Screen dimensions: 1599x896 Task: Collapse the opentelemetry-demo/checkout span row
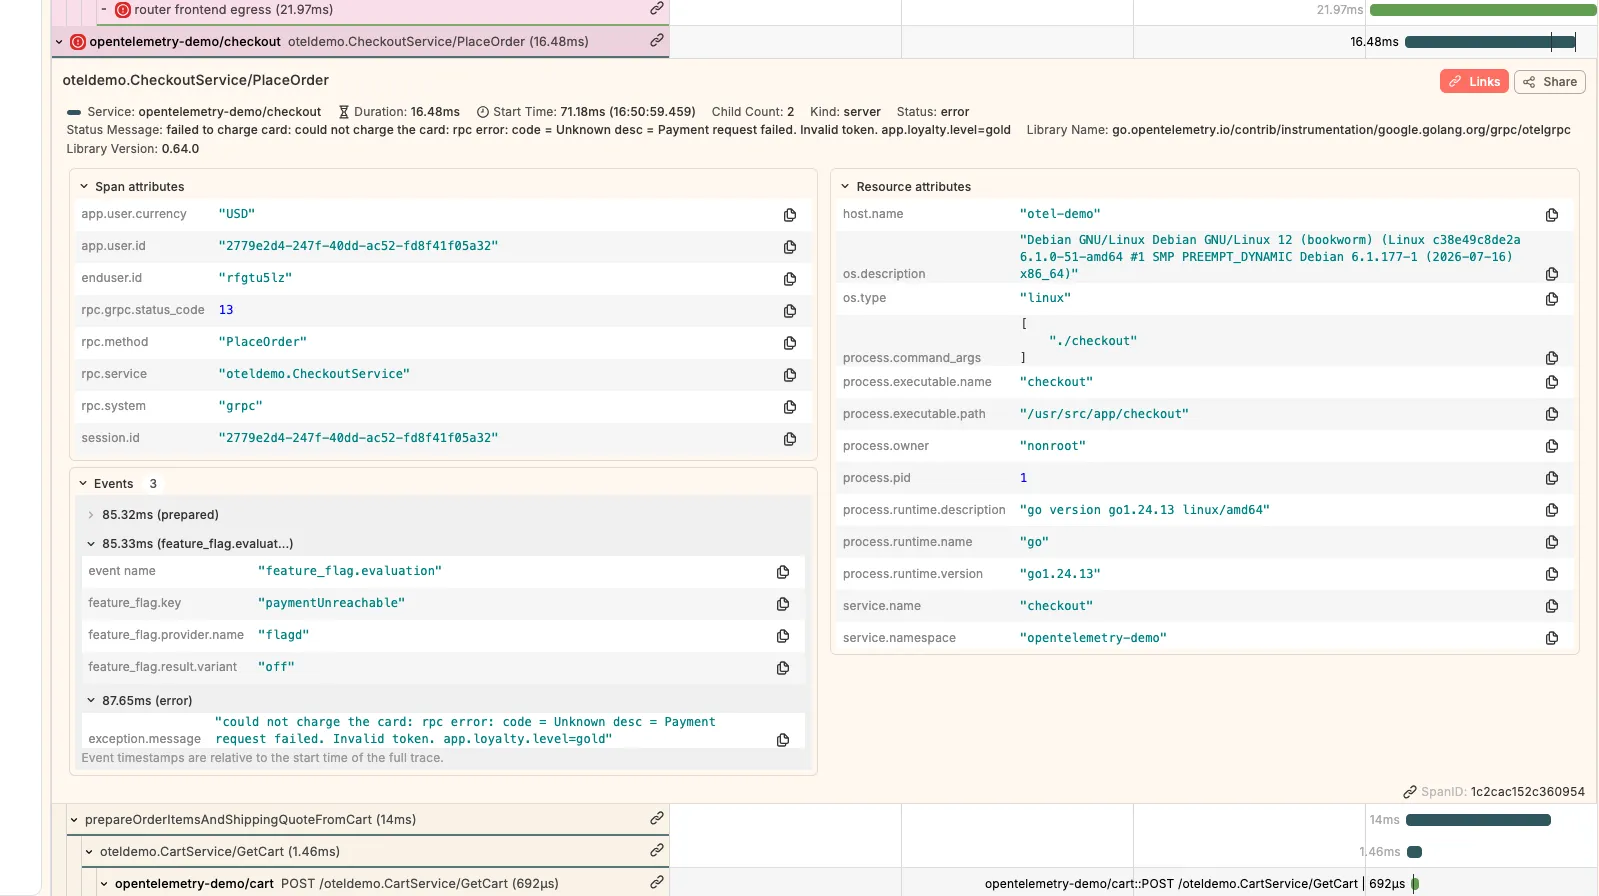[59, 42]
